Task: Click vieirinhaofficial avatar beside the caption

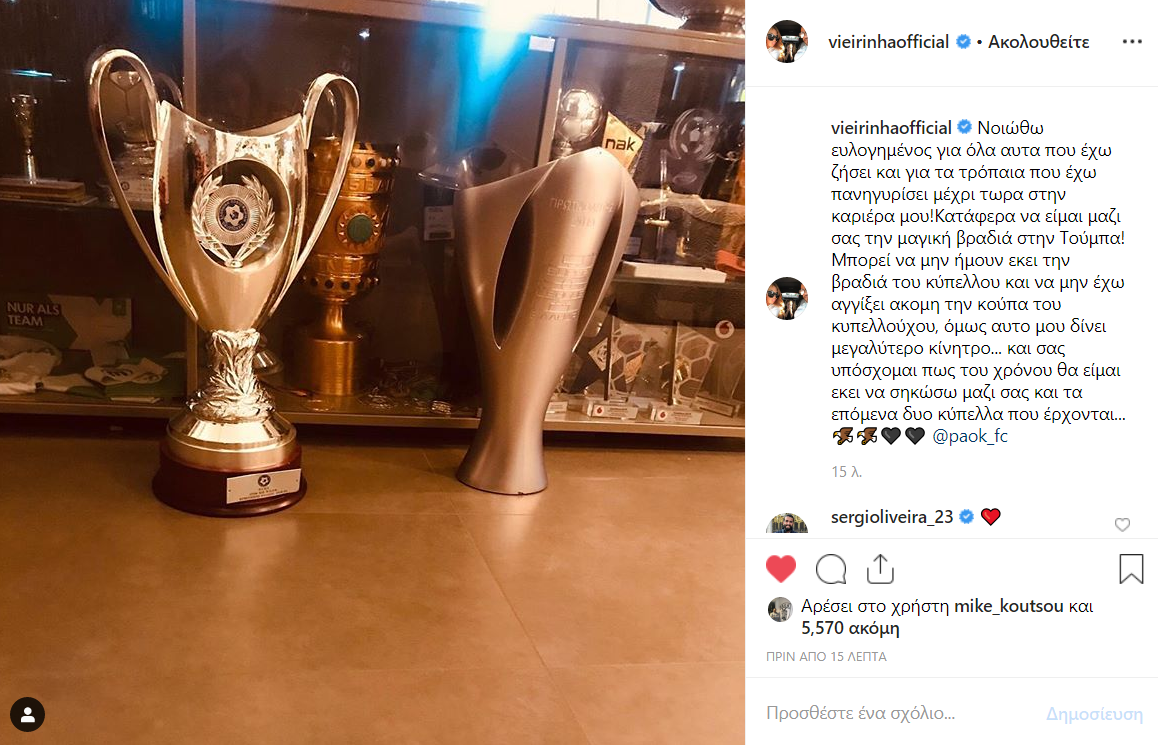Action: [x=787, y=298]
